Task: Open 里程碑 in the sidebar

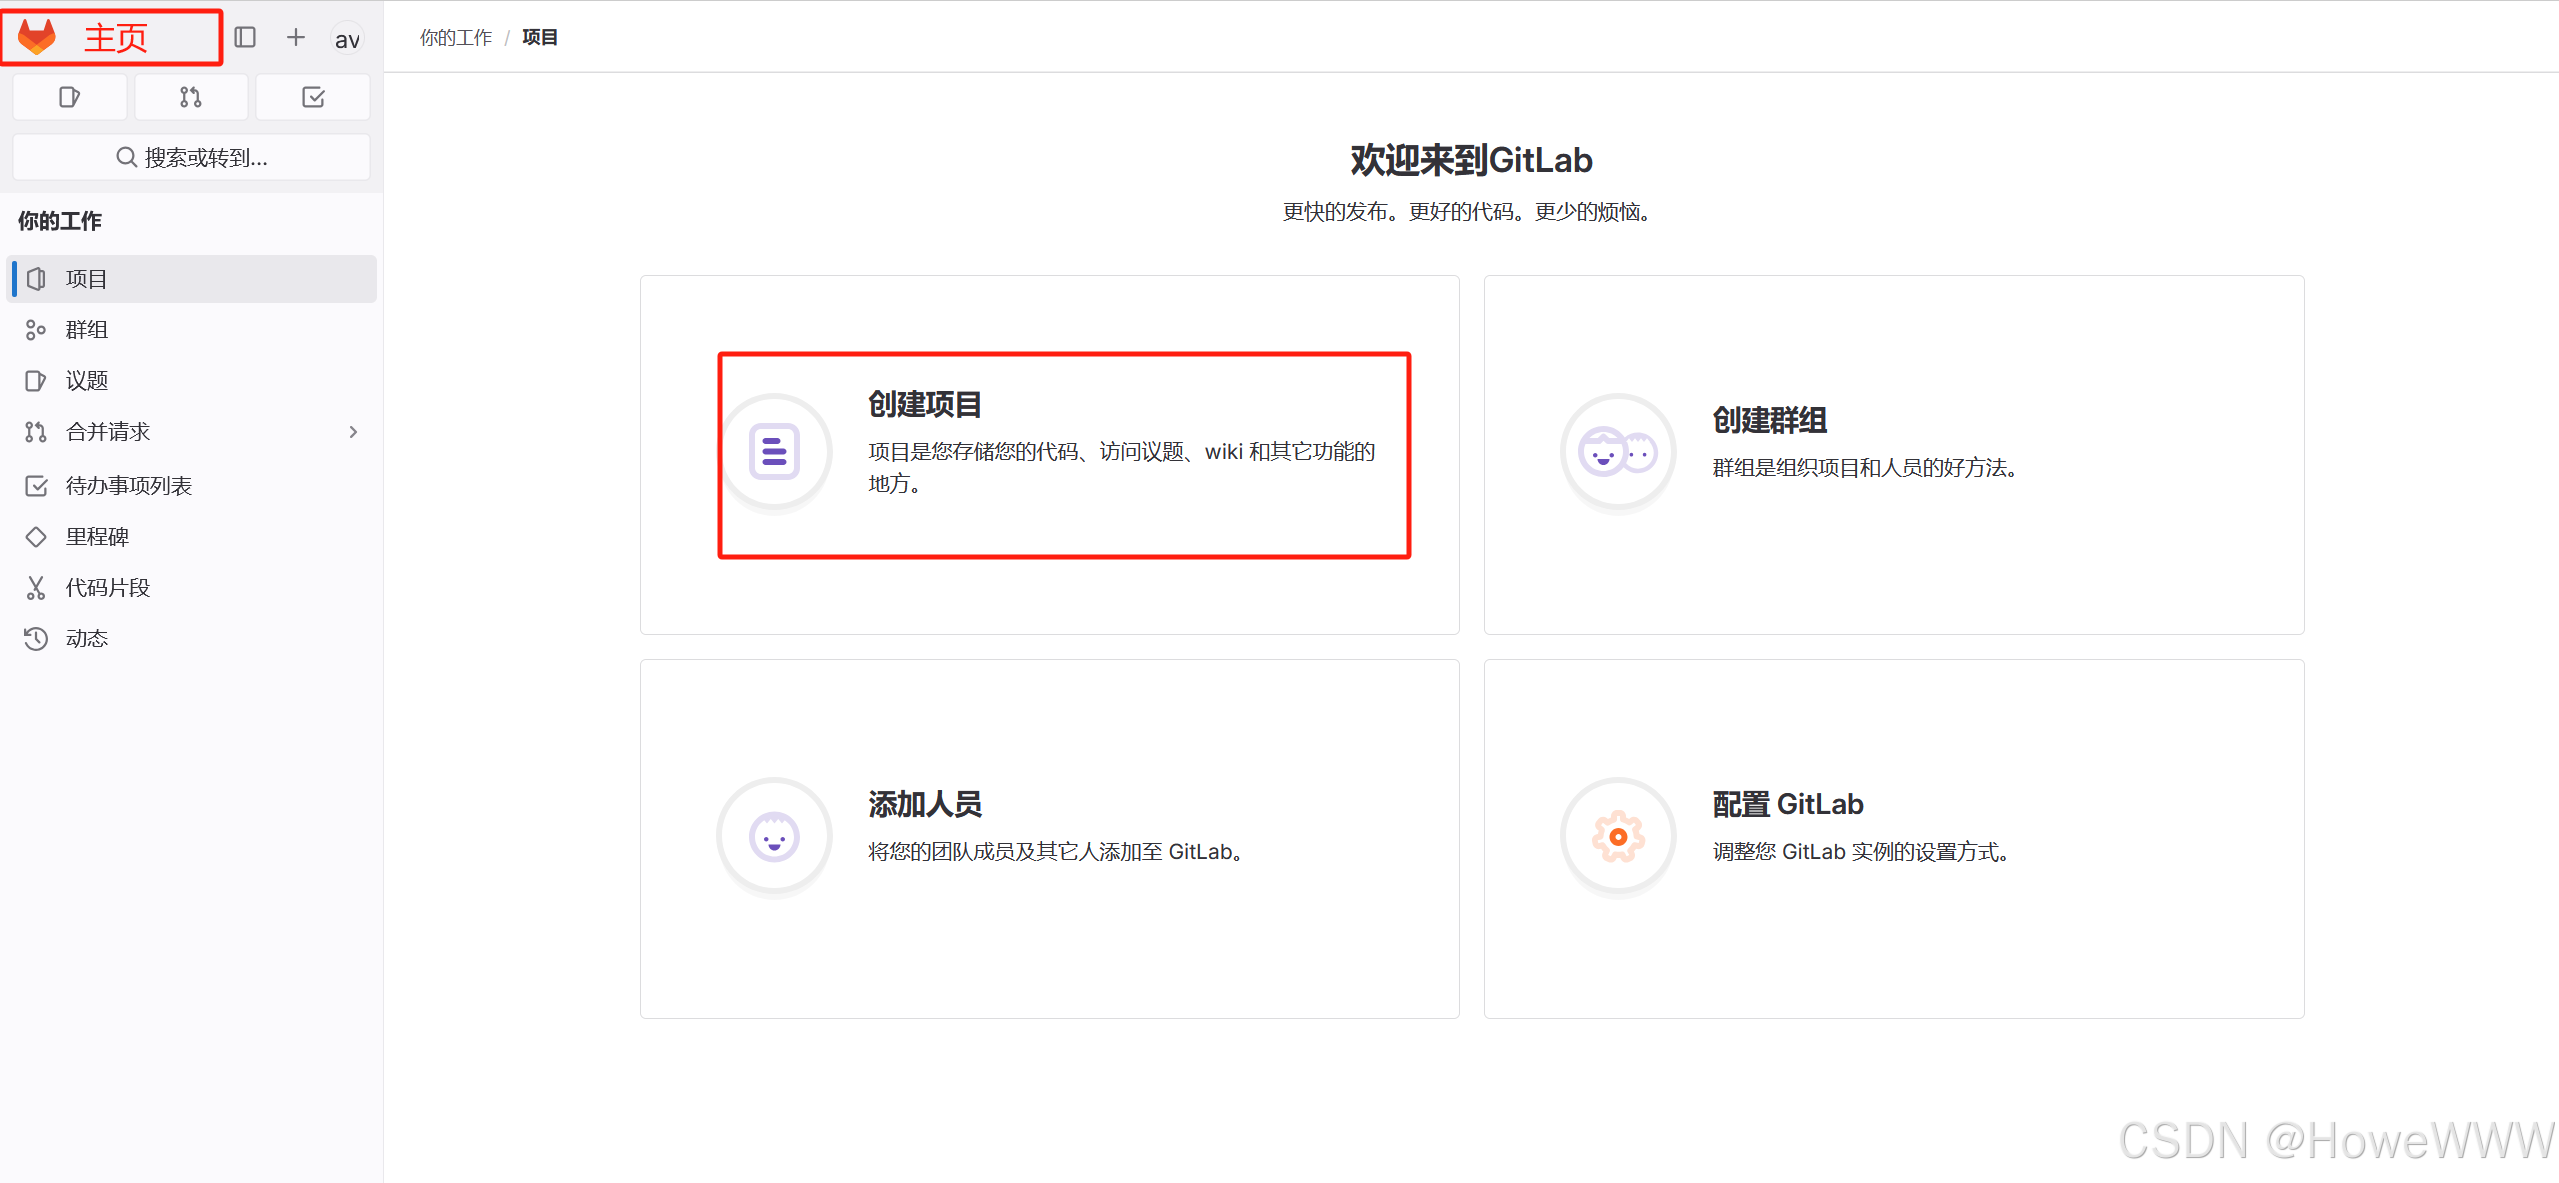Action: (x=192, y=537)
